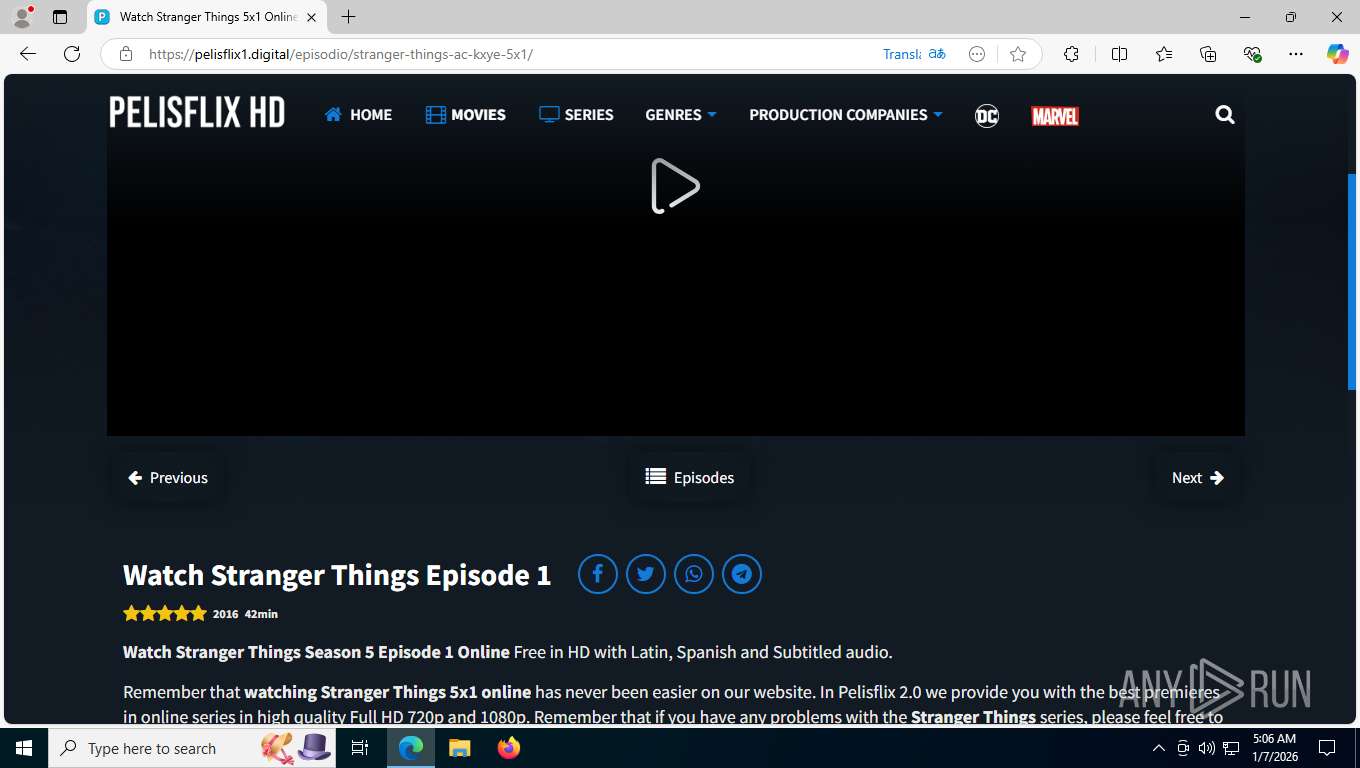The image size is (1360, 768).
Task: Add this page to favorites star
Action: [x=1018, y=54]
